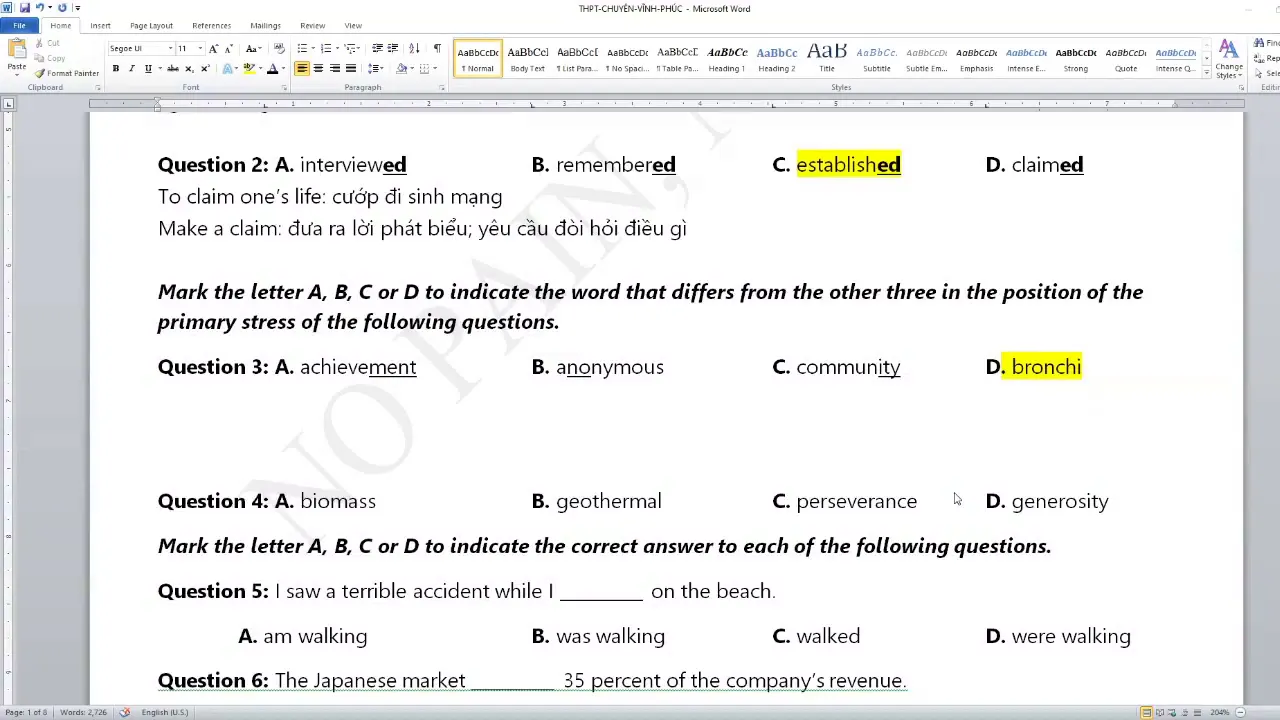
Task: Toggle Italic formatting
Action: (131, 68)
